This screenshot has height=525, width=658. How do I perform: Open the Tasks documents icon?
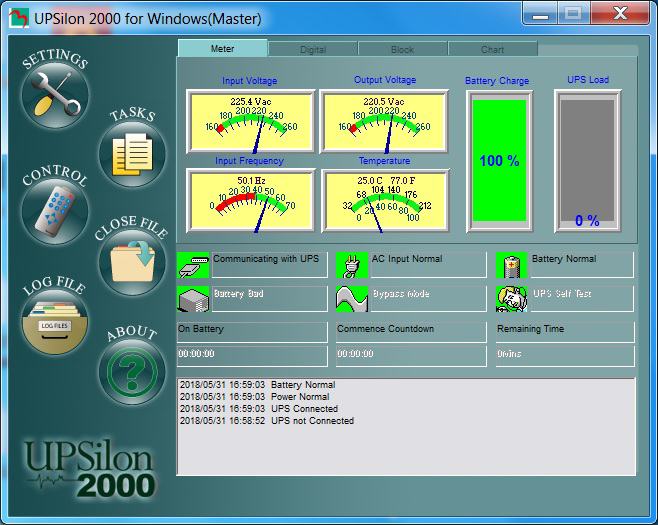point(132,154)
